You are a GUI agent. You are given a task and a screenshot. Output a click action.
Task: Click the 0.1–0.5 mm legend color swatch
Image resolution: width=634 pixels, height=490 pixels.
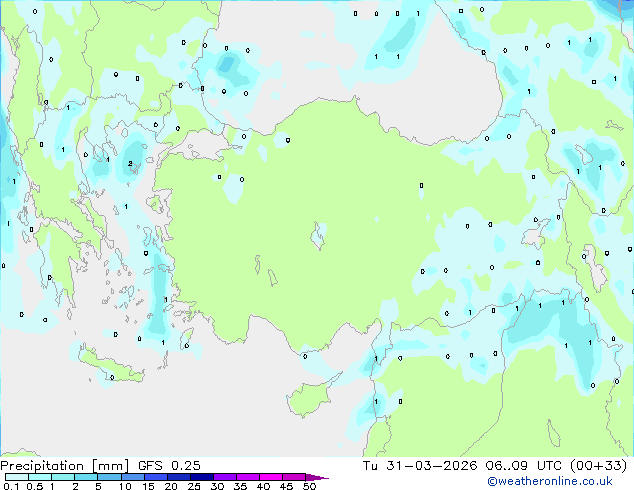coord(17,477)
